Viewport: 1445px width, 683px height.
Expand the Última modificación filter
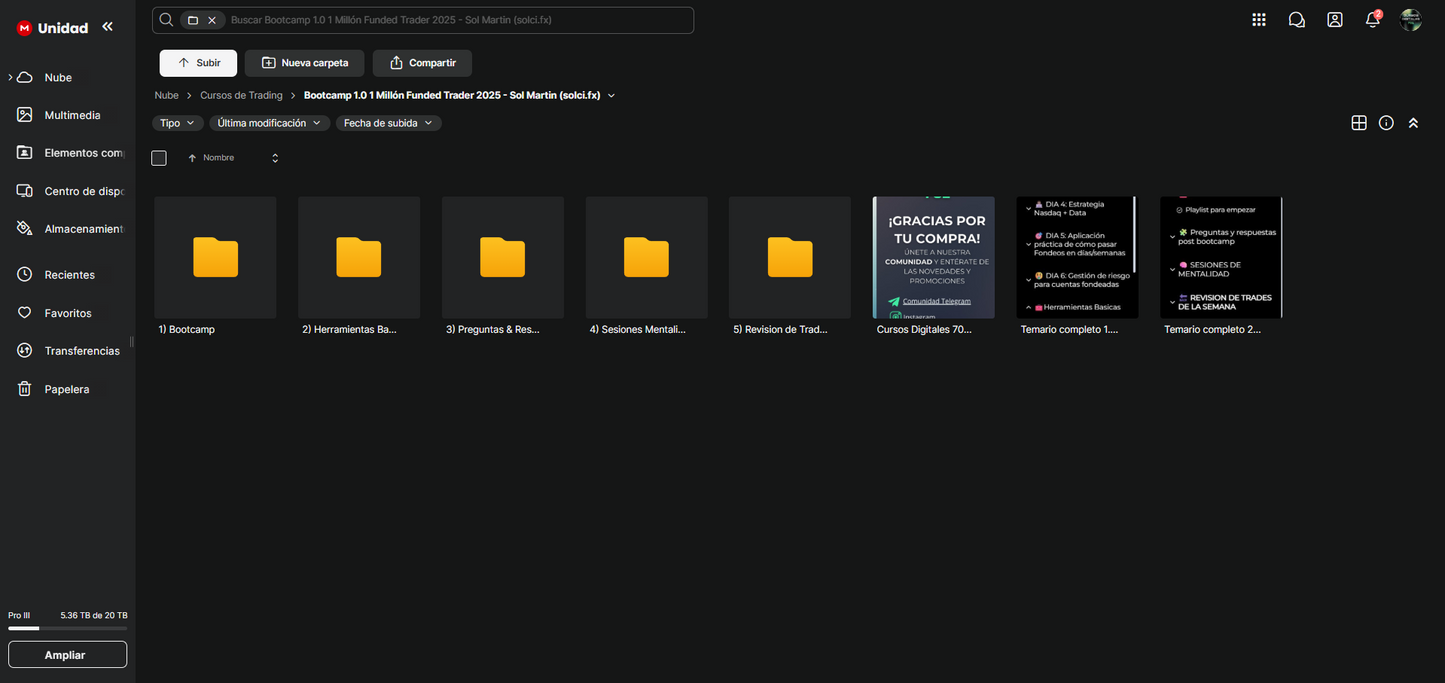click(x=269, y=123)
